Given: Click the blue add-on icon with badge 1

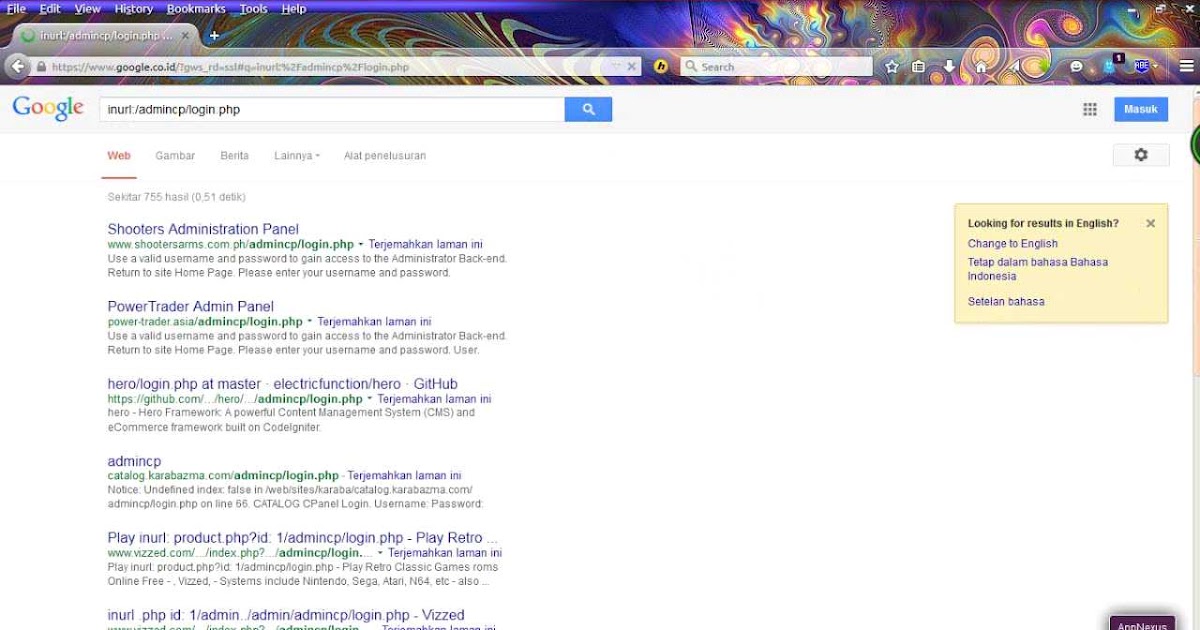Looking at the screenshot, I should pyautogui.click(x=1108, y=67).
